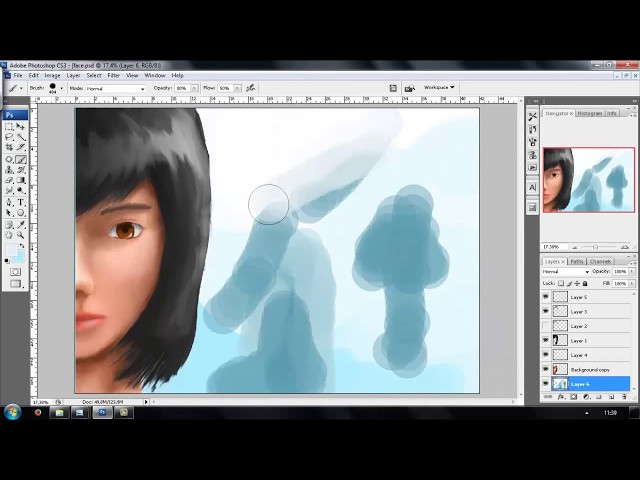Show hidden Layer 2

[546, 326]
